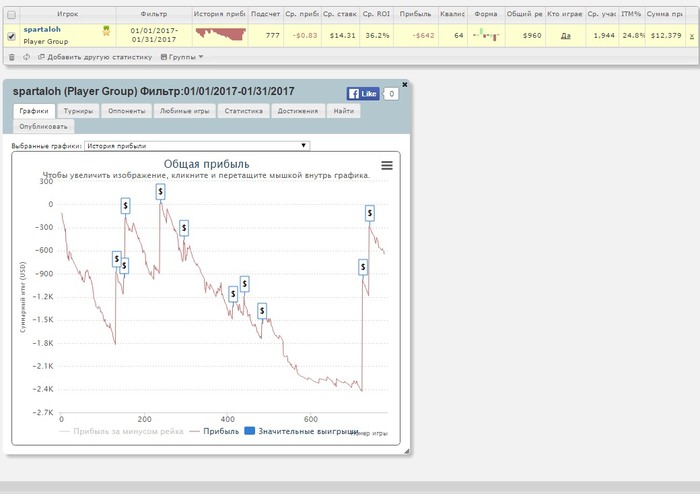Click the Да link in the row
This screenshot has height=494, width=700.
click(x=566, y=36)
